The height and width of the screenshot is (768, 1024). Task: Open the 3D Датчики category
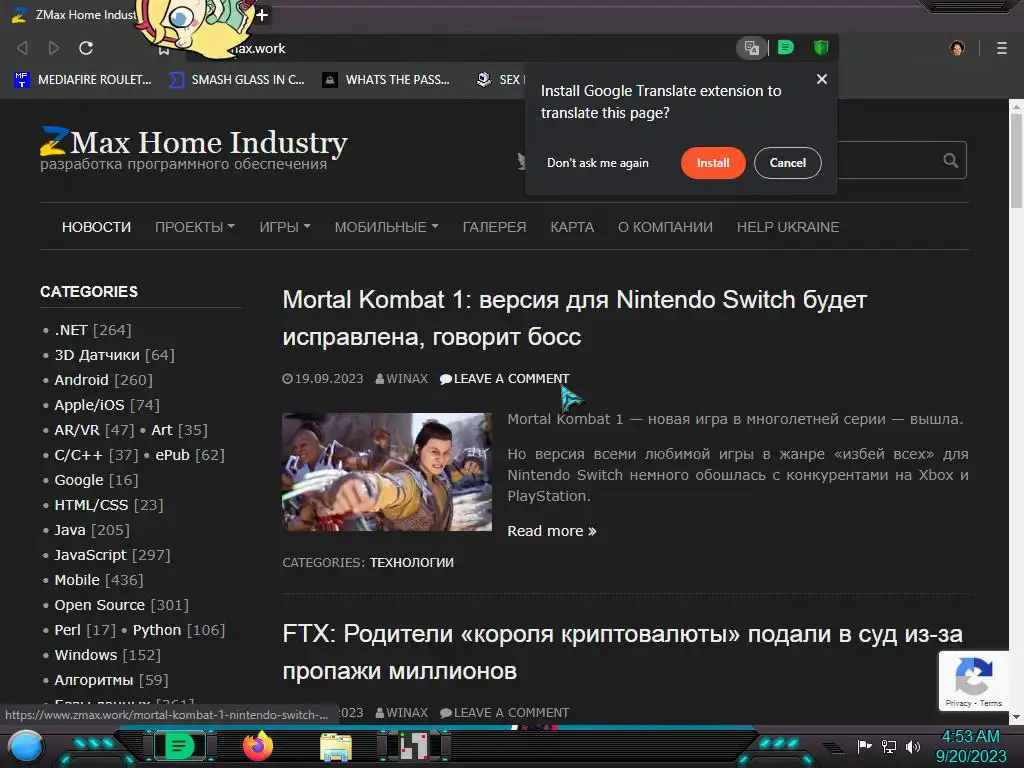[97, 355]
